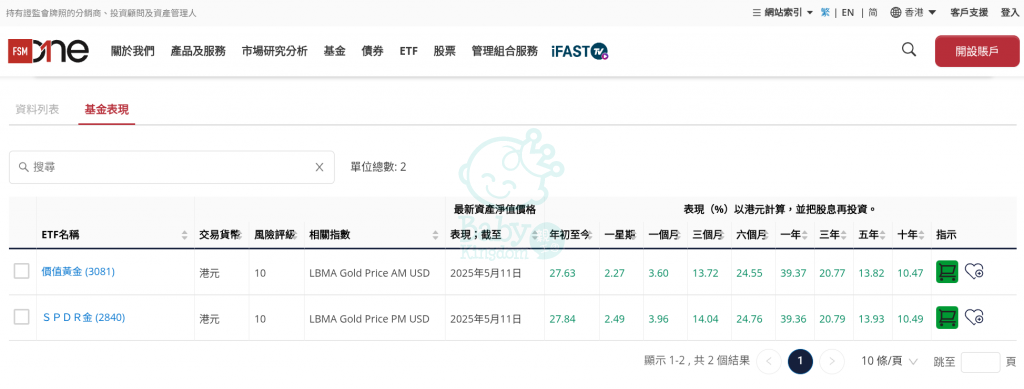This screenshot has width=1024, height=389.
Task: Add 價值黃金 (3081) to cart
Action: click(946, 272)
